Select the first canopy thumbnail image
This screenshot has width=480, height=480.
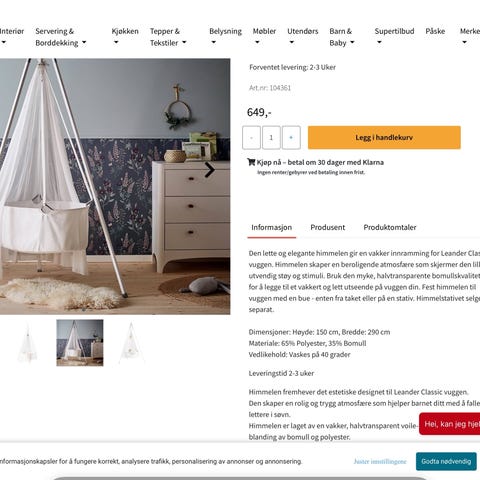(x=28, y=343)
